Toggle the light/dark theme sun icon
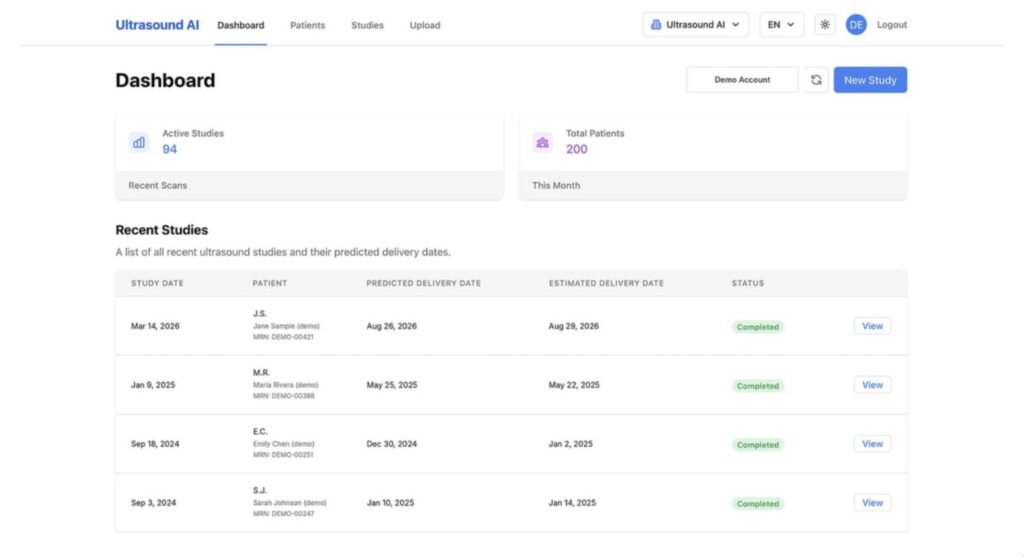 pos(825,25)
